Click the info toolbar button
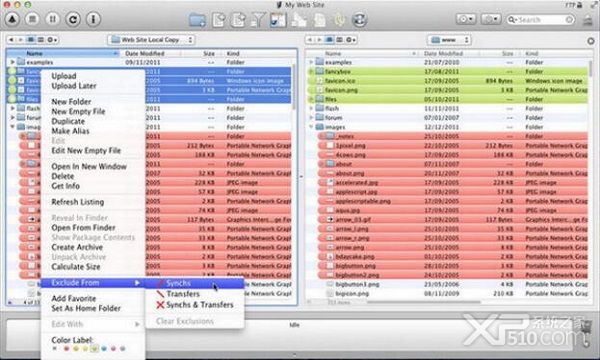This screenshot has width=600, height=360. 93,19
